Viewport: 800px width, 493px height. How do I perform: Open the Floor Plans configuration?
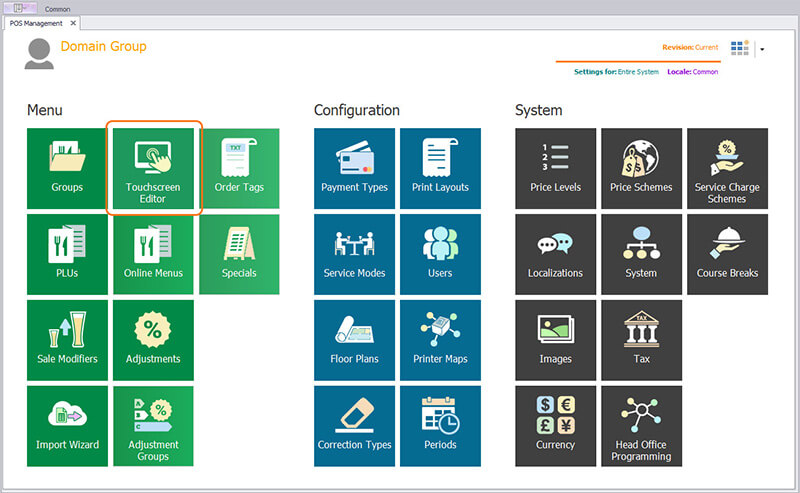click(x=354, y=340)
